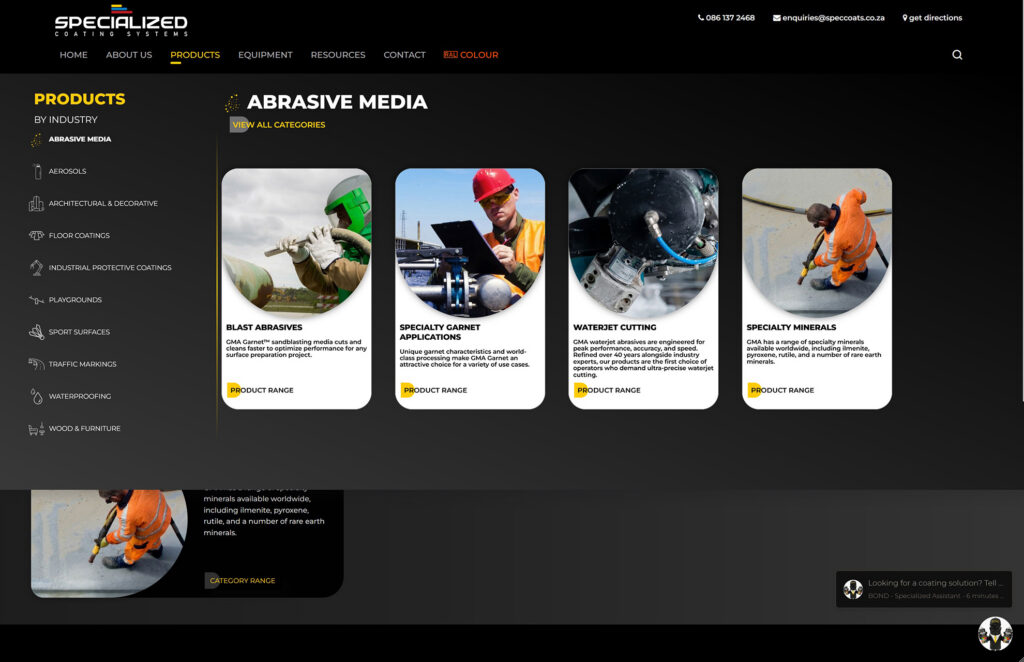Click the Waterjet Cutting card title
The height and width of the screenshot is (662, 1024).
tap(615, 327)
